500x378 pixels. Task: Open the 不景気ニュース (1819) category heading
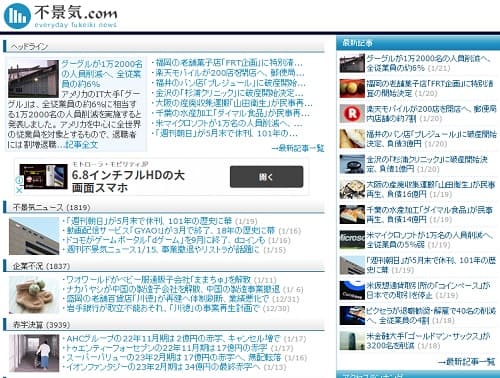click(51, 207)
